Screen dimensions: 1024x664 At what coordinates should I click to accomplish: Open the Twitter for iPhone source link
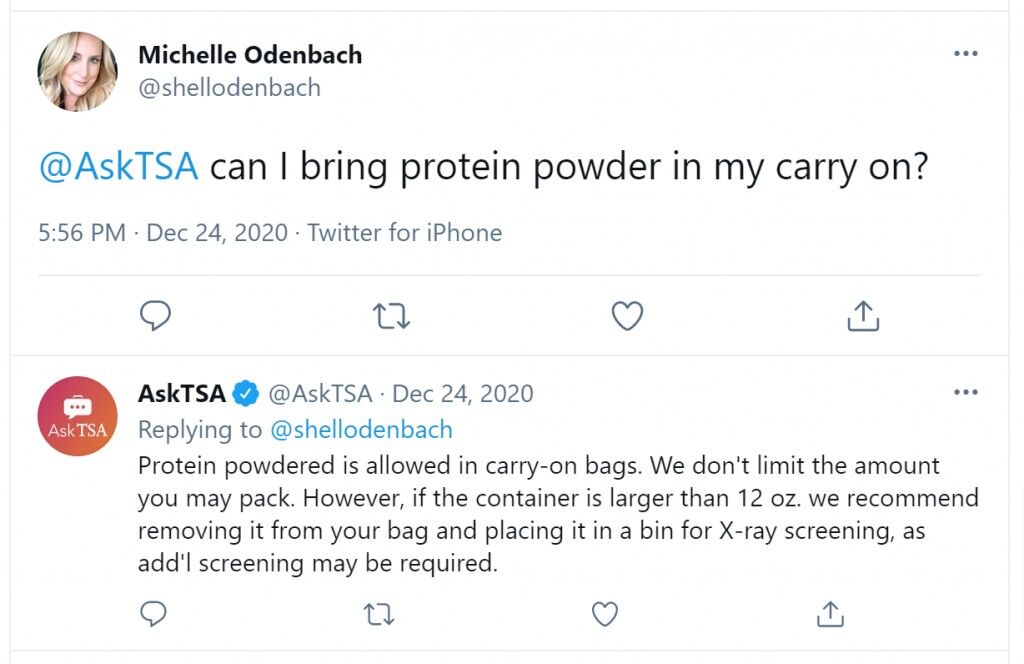pyautogui.click(x=405, y=232)
